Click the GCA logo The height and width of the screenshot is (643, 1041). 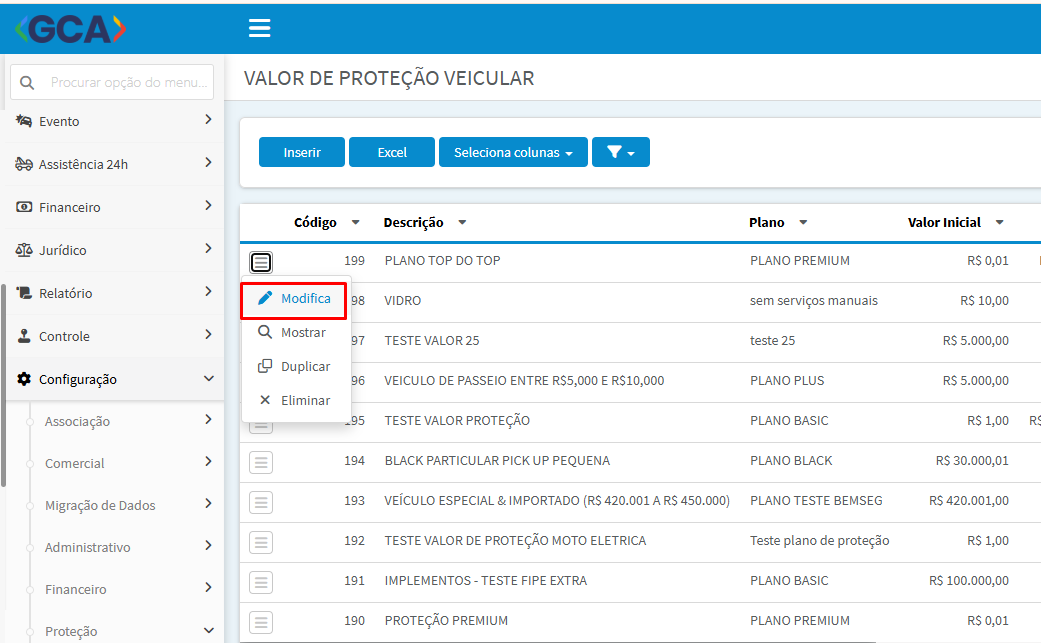[70, 29]
